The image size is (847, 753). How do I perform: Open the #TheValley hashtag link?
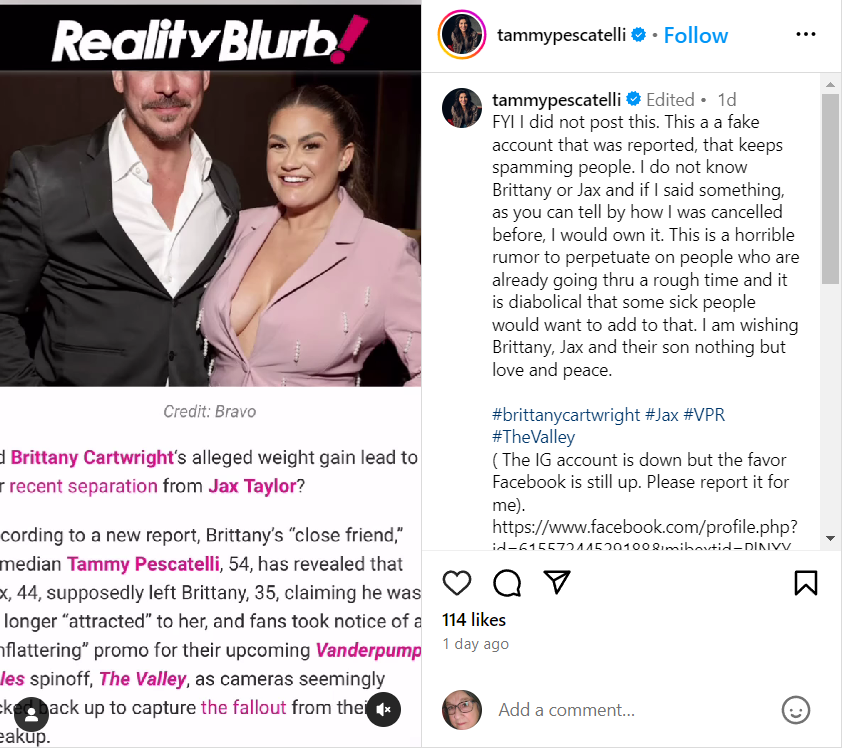(x=533, y=437)
